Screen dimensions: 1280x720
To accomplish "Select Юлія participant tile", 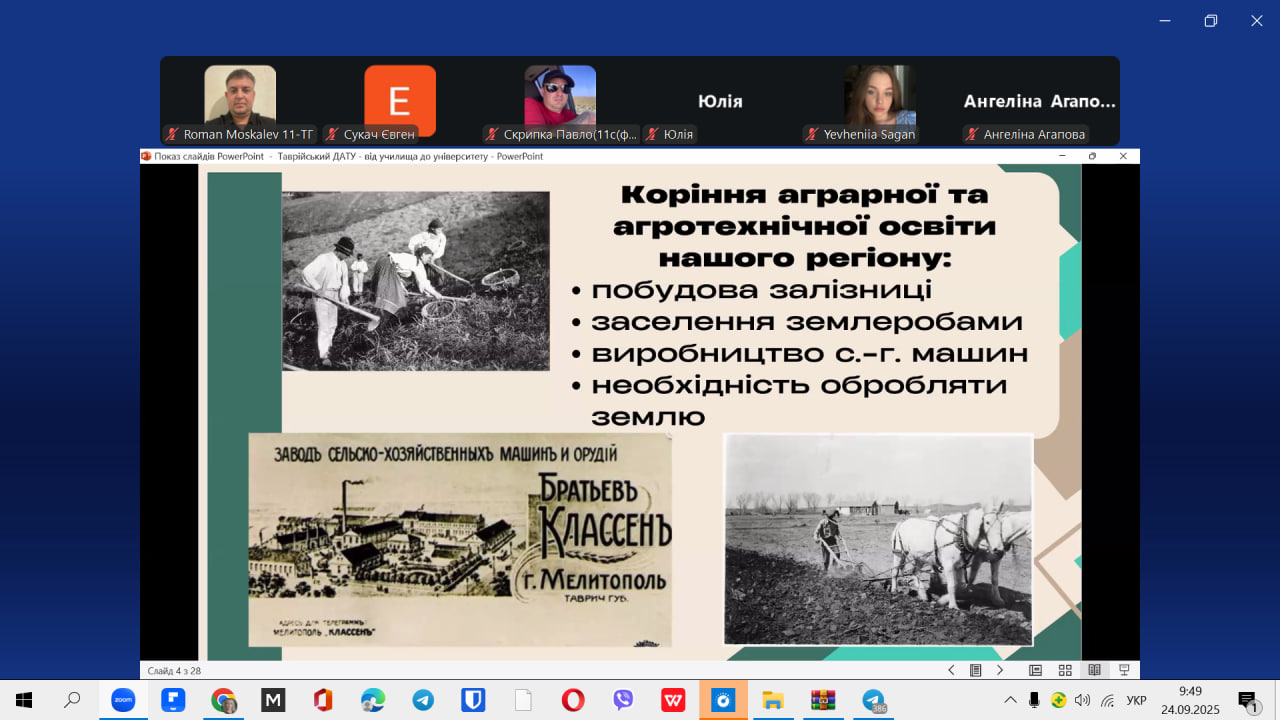I will [x=720, y=101].
